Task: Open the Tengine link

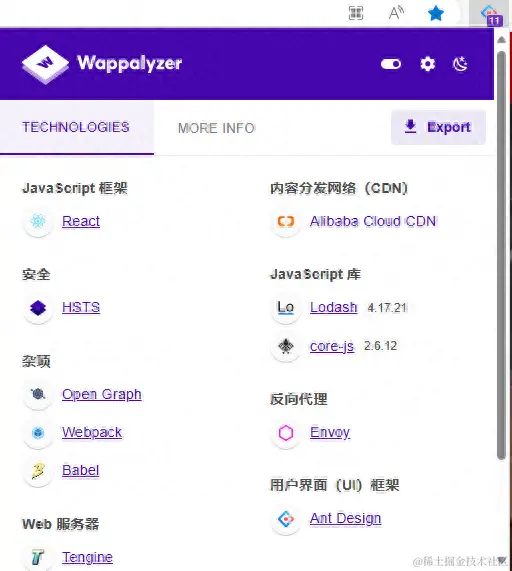Action: coord(87,557)
